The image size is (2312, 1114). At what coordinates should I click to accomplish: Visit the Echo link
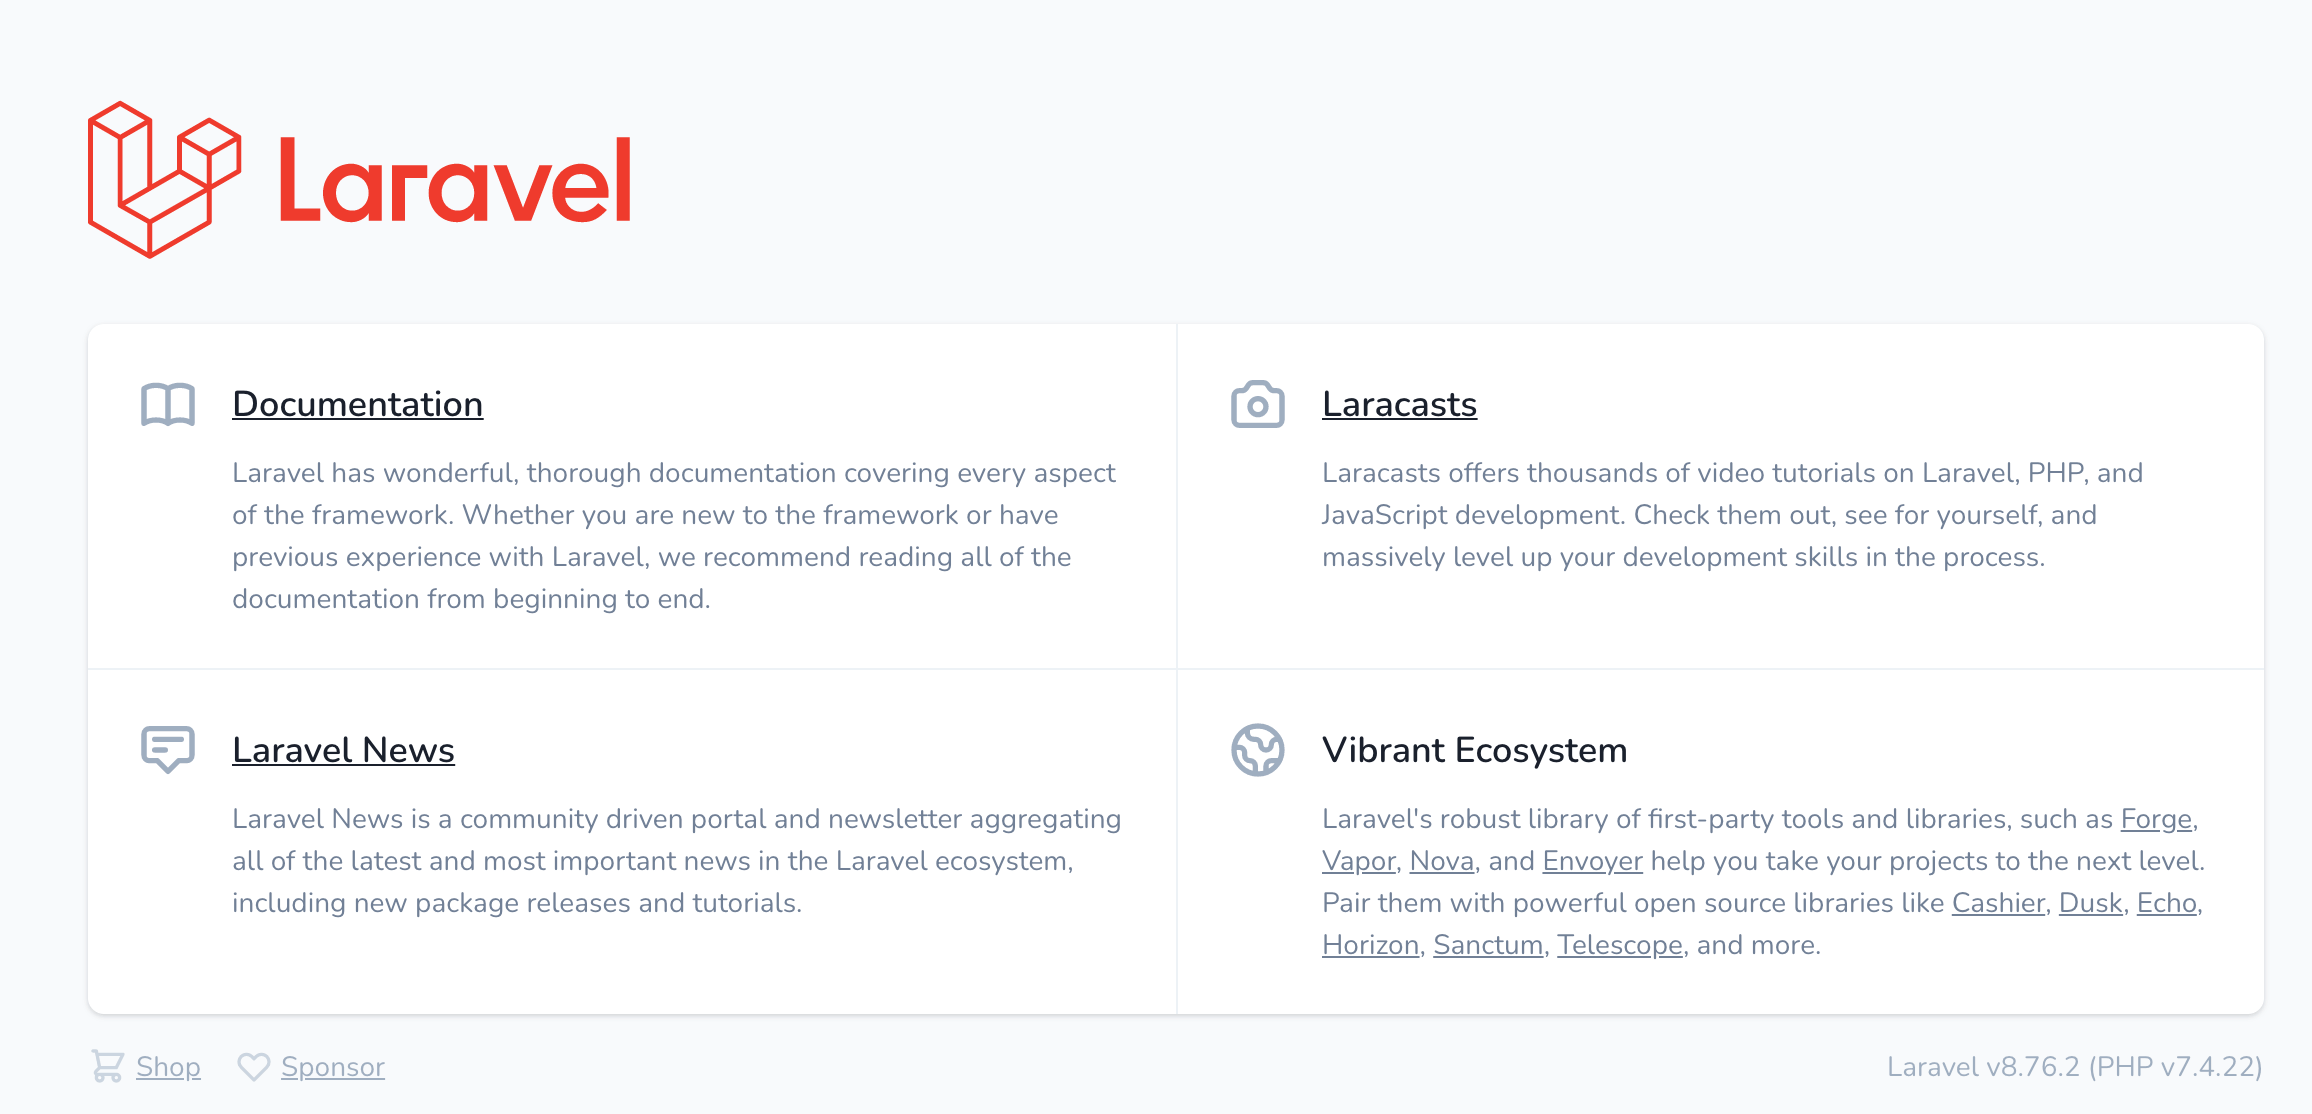point(2166,903)
